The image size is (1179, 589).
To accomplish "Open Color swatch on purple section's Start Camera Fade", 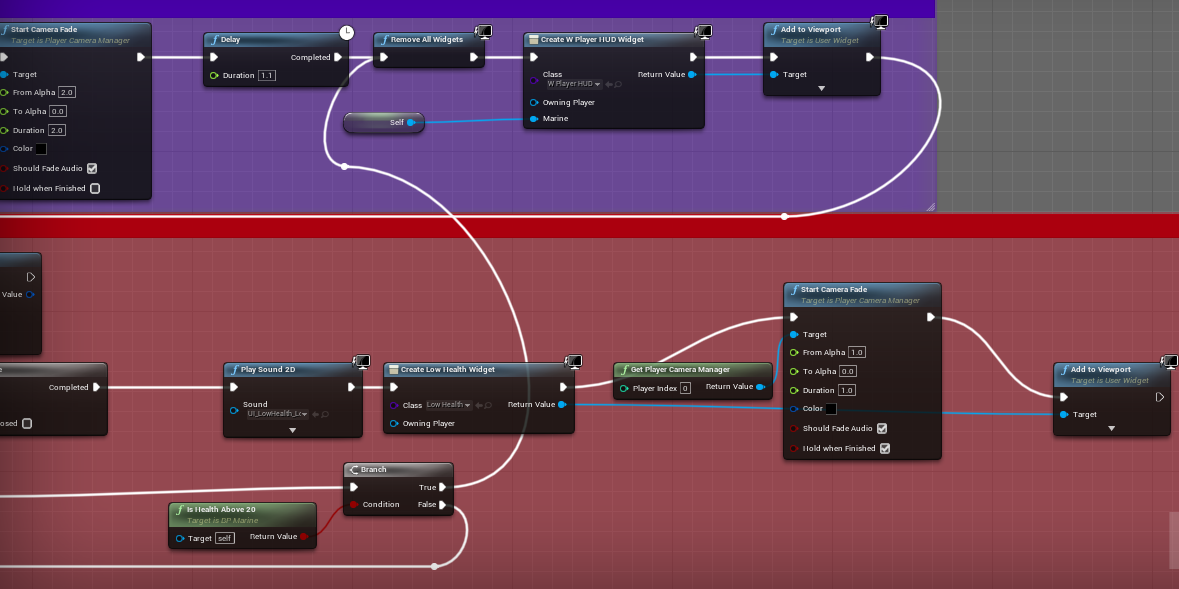I will (x=41, y=149).
